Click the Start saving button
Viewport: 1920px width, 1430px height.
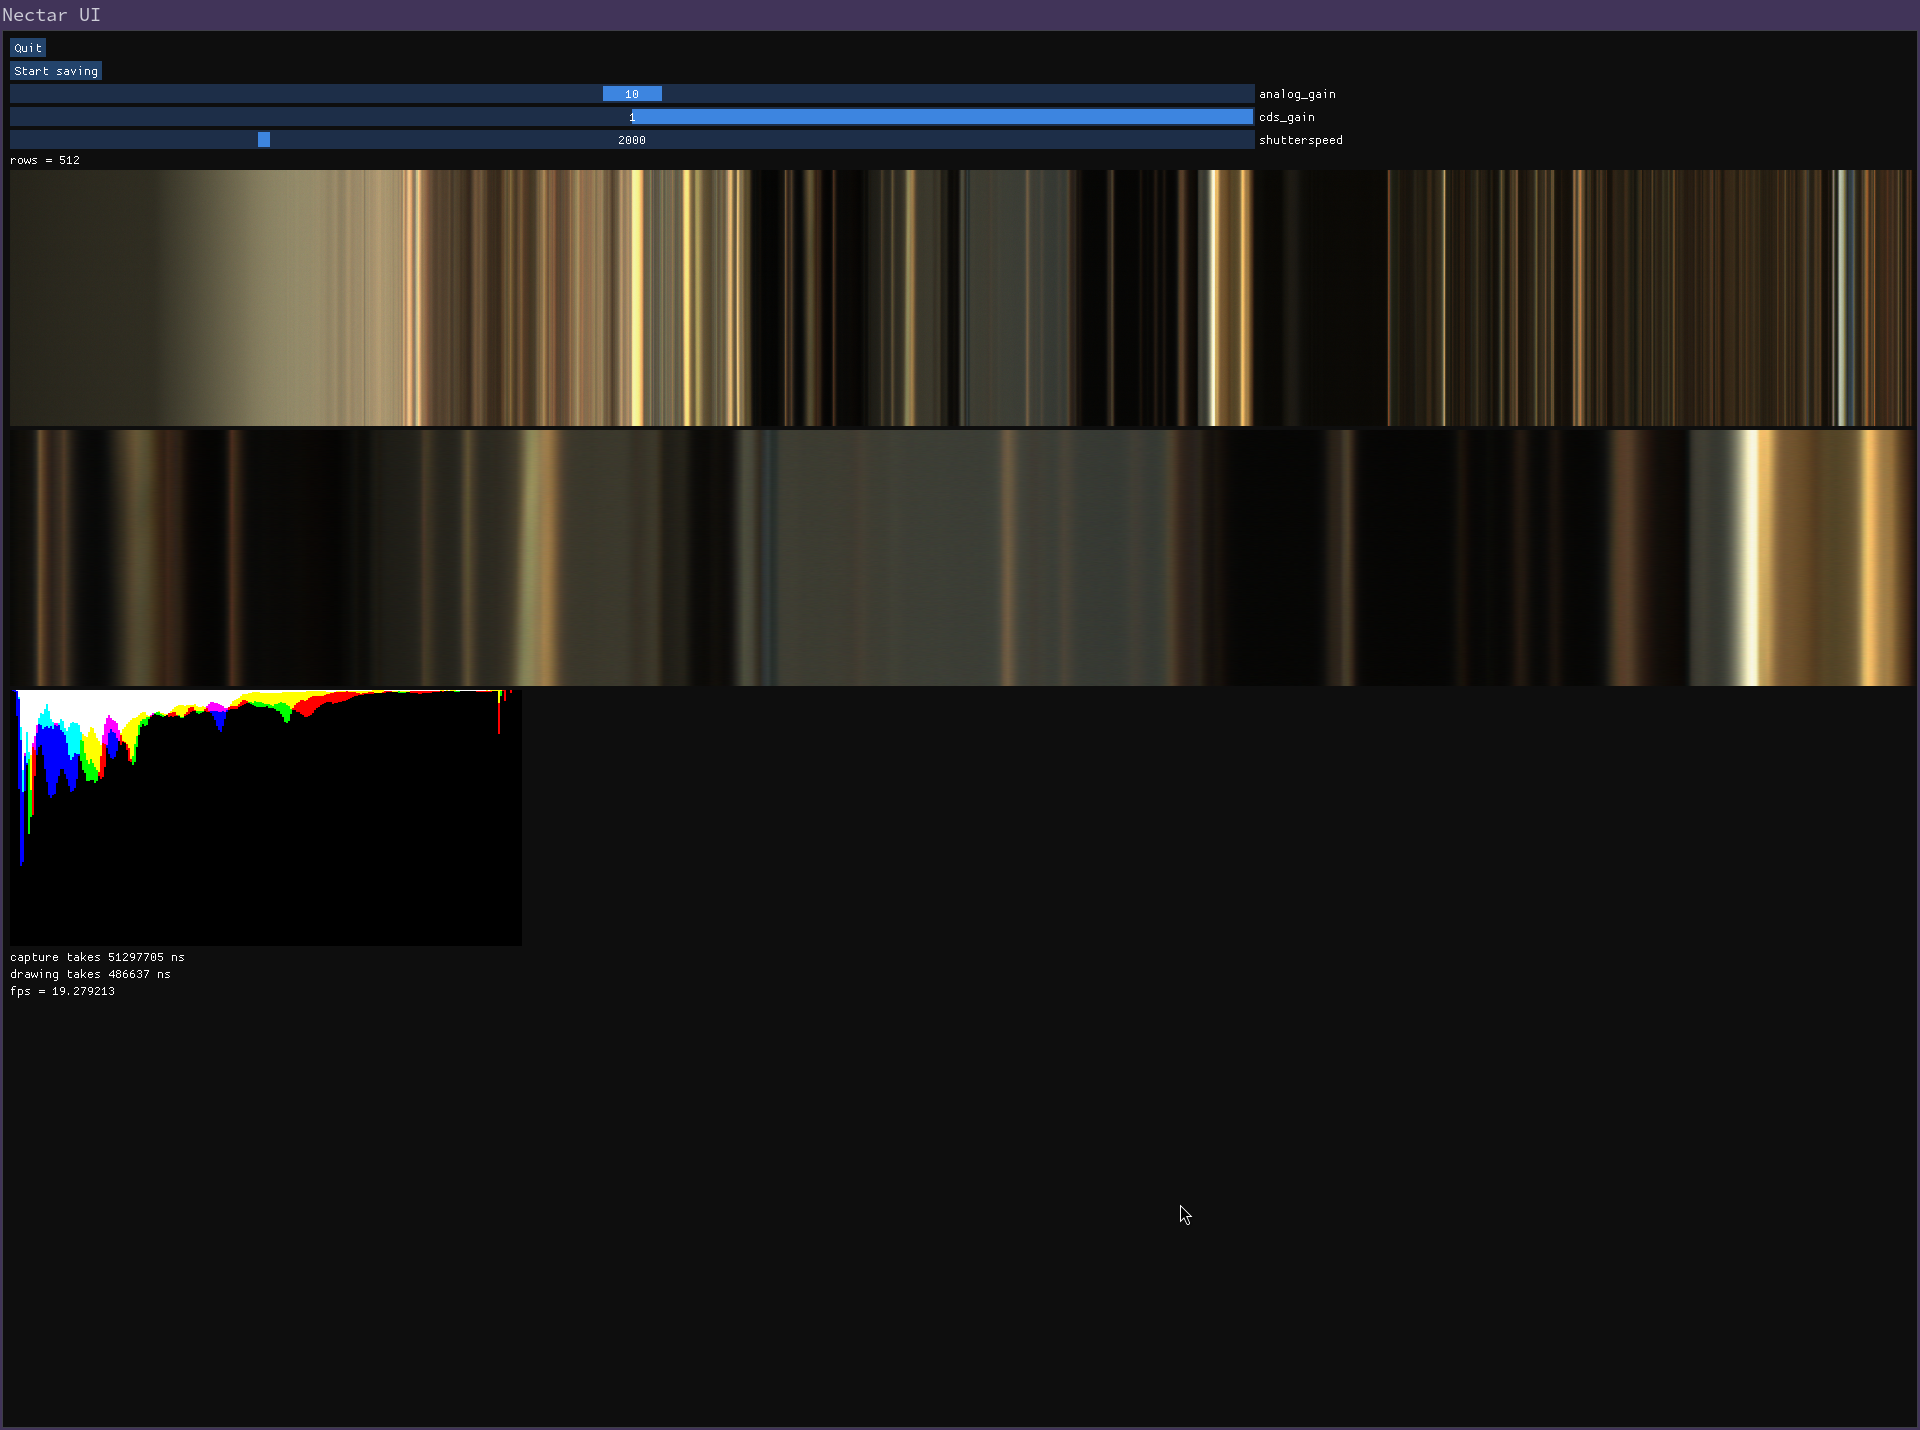tap(56, 71)
